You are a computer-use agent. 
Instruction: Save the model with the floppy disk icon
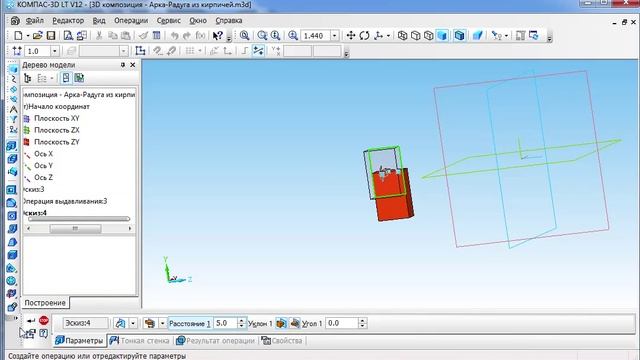[x=51, y=36]
